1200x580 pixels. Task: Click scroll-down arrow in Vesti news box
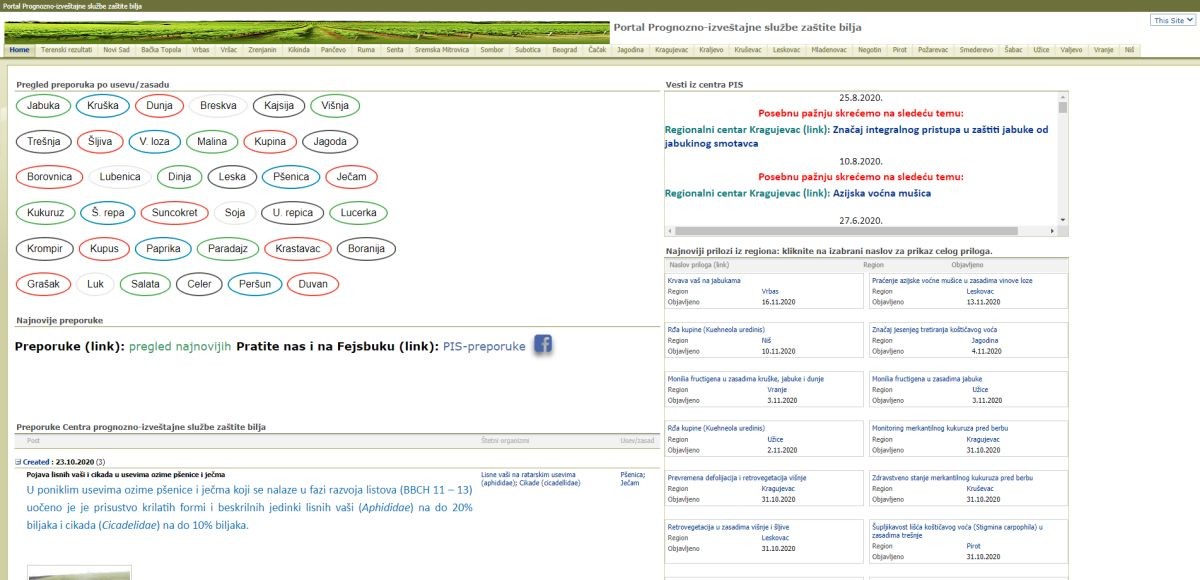tap(1062, 222)
